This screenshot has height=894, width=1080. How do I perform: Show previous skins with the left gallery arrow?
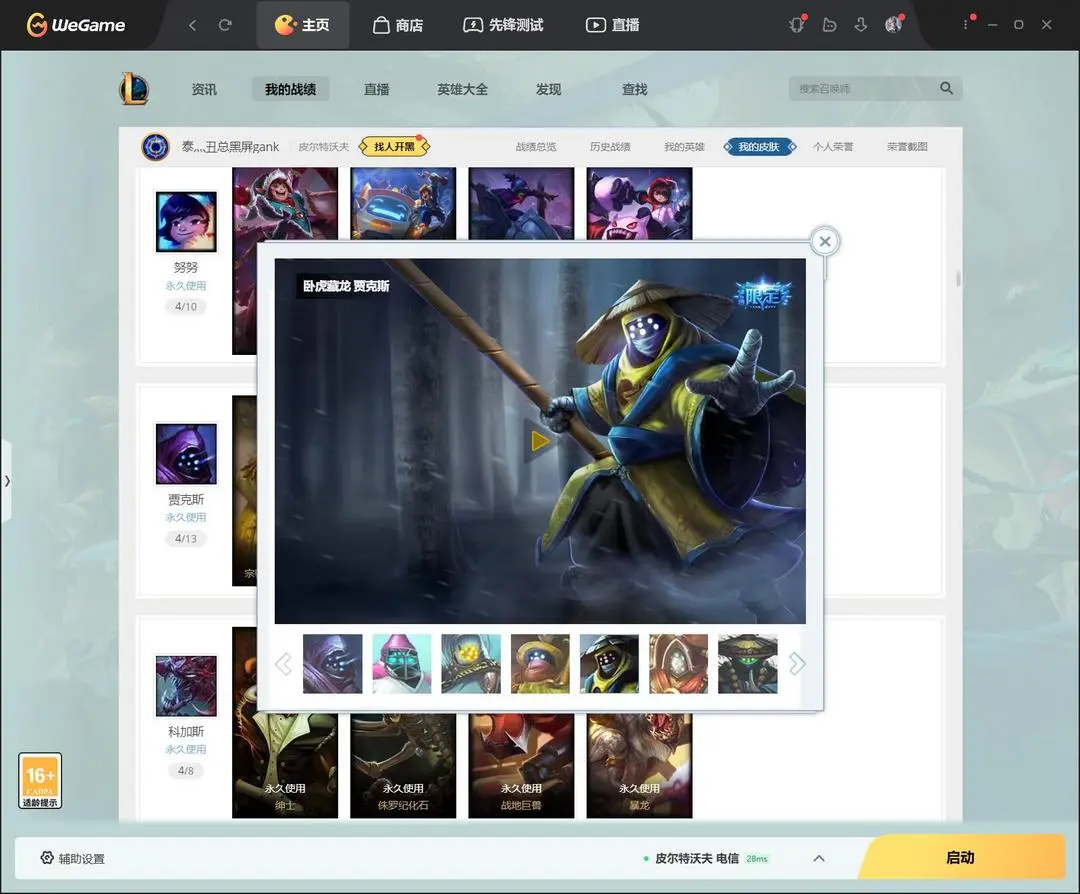(x=283, y=664)
